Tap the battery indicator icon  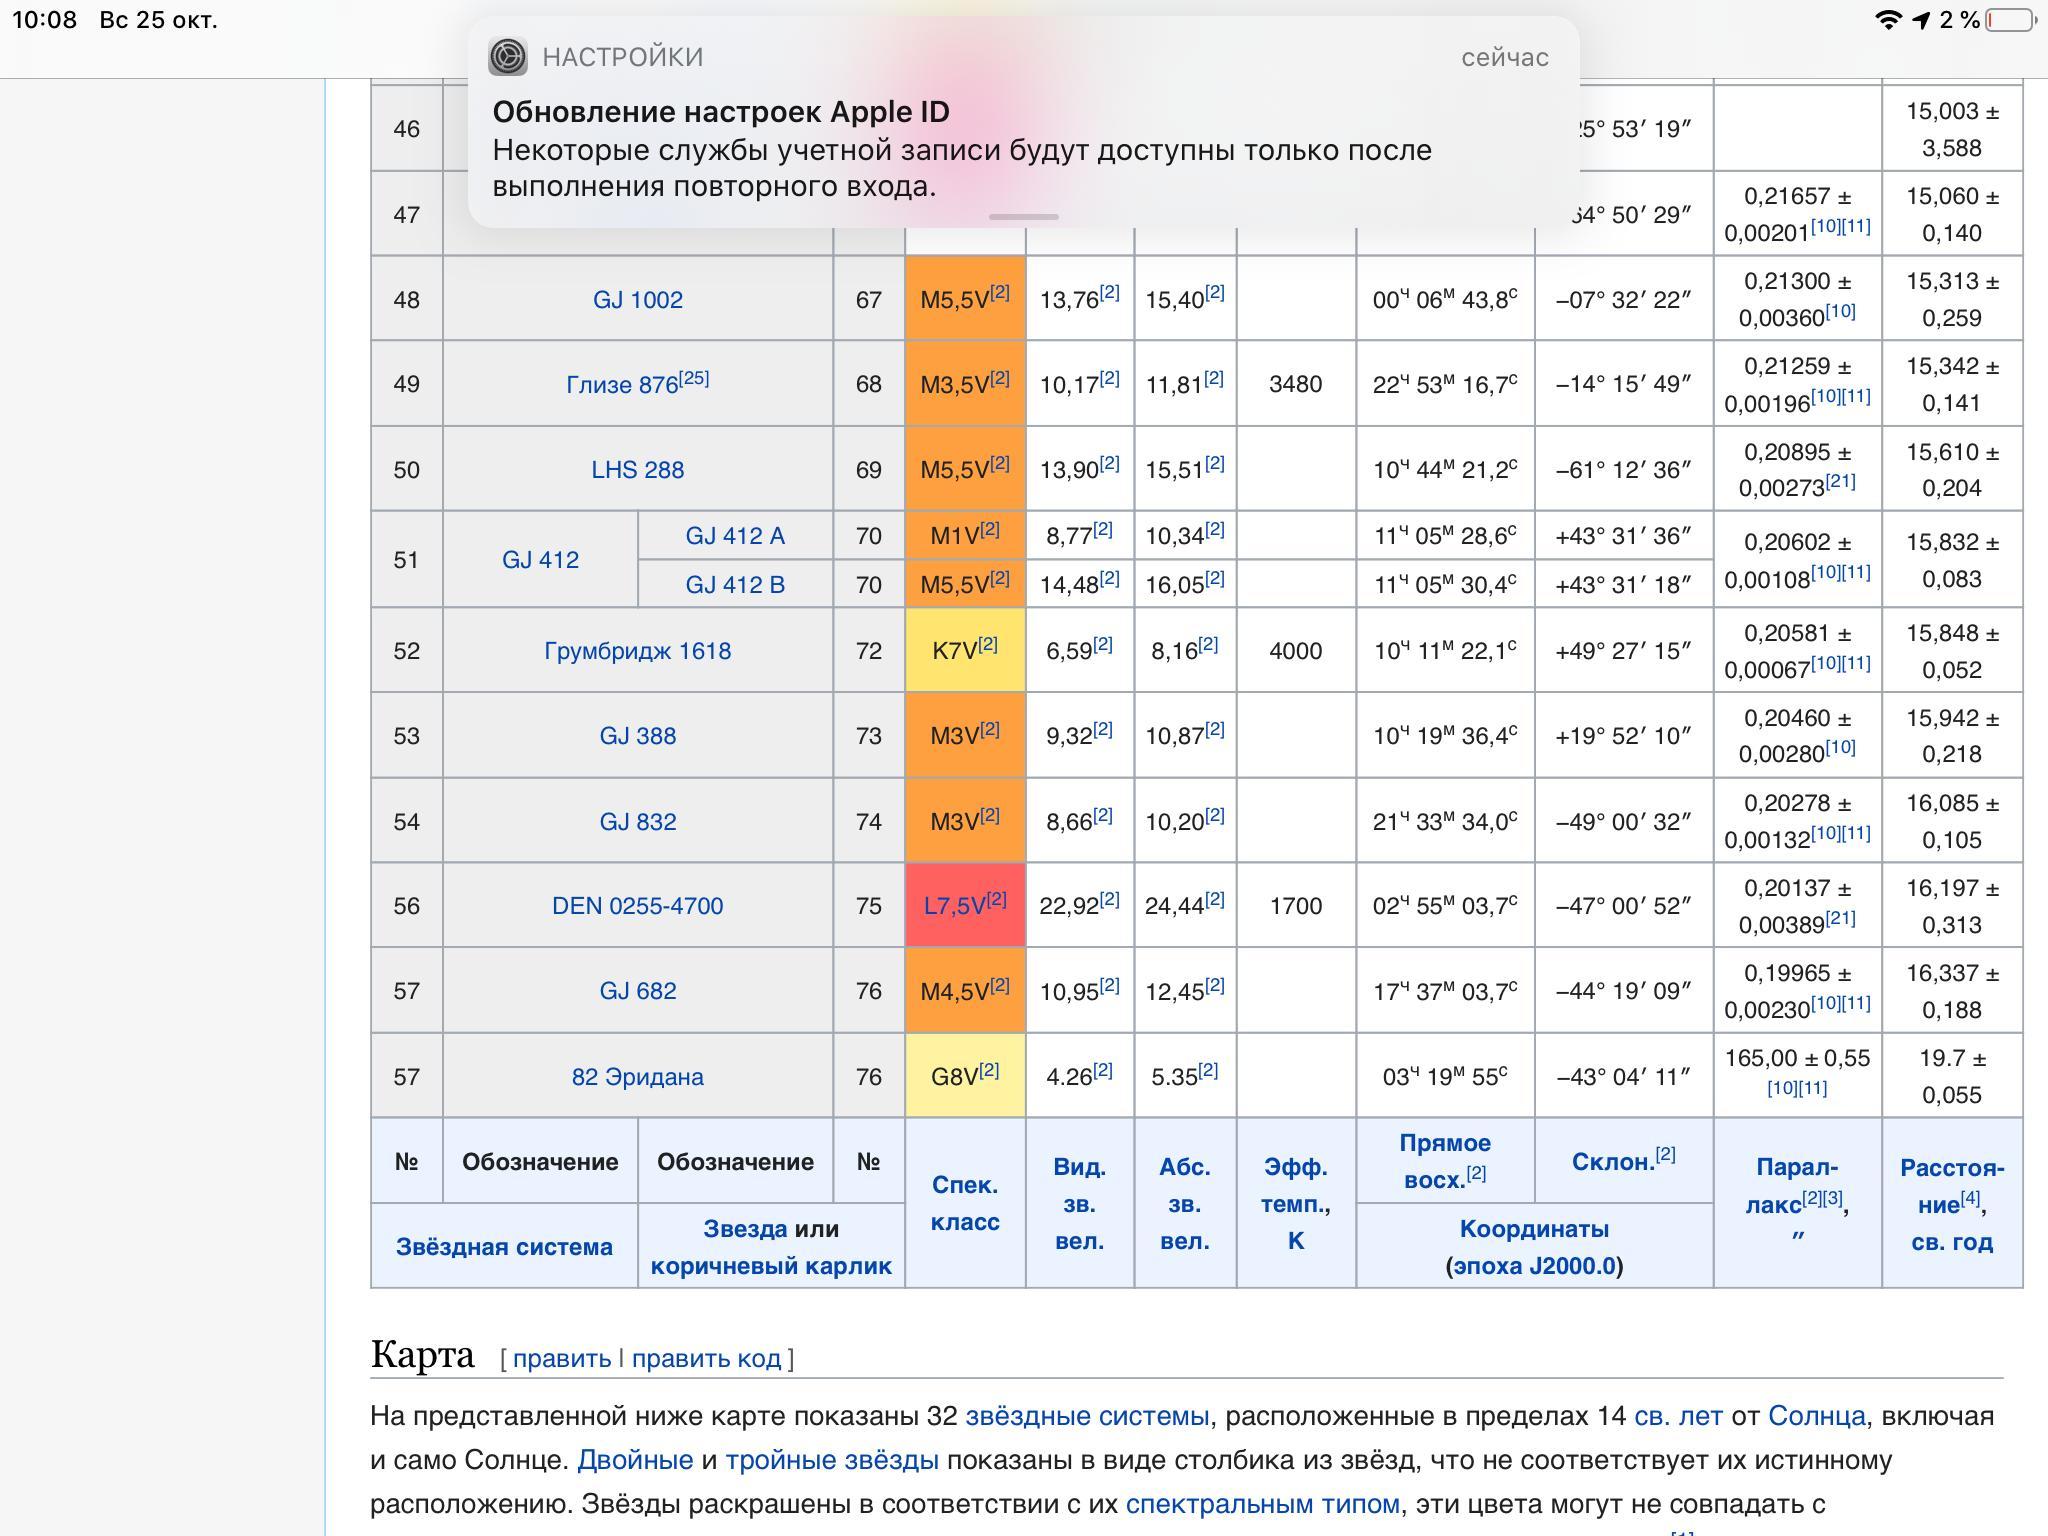click(2012, 20)
